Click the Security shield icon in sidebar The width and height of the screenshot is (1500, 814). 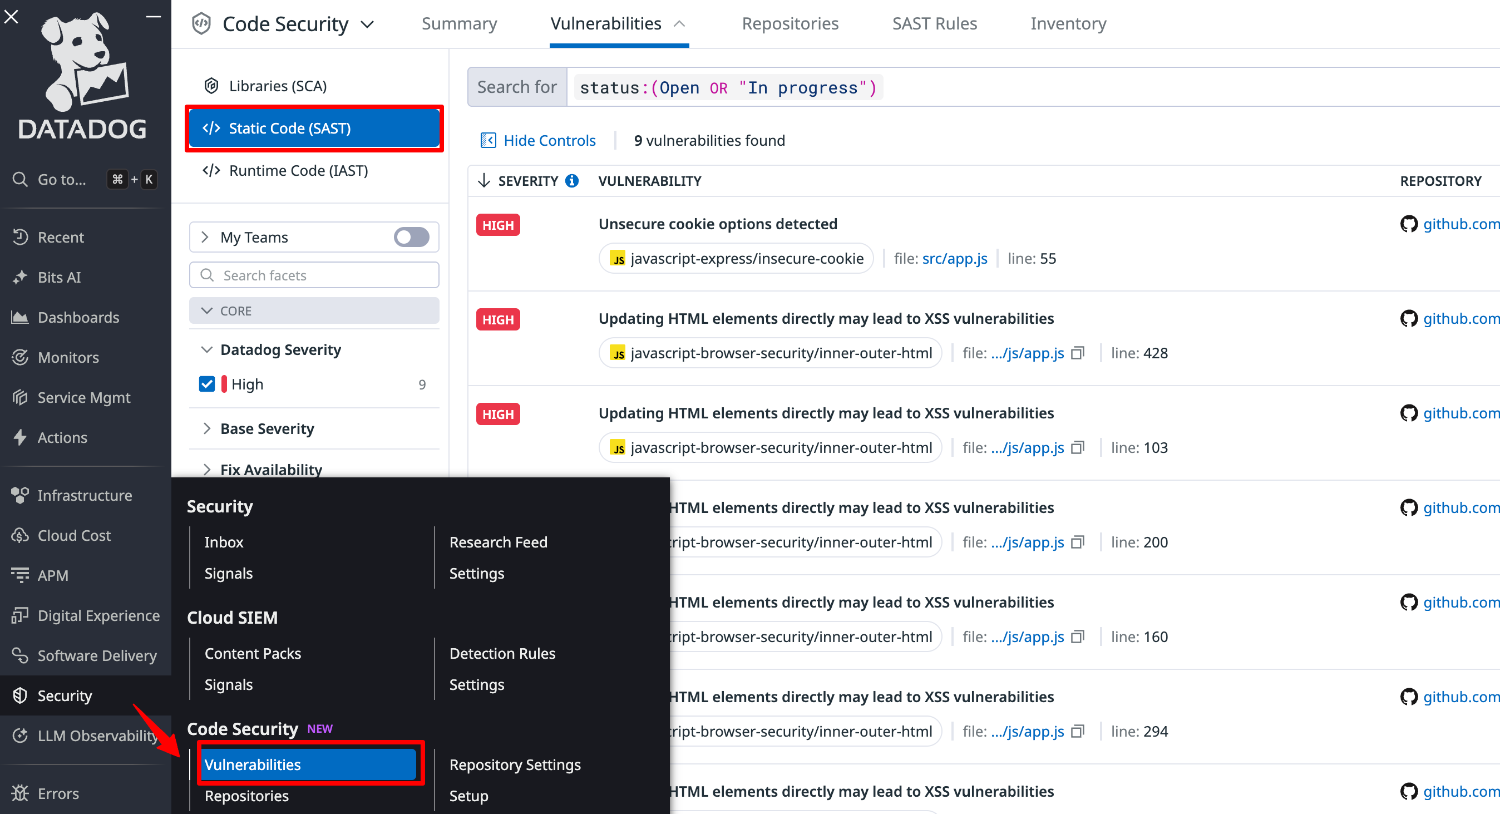coord(20,695)
